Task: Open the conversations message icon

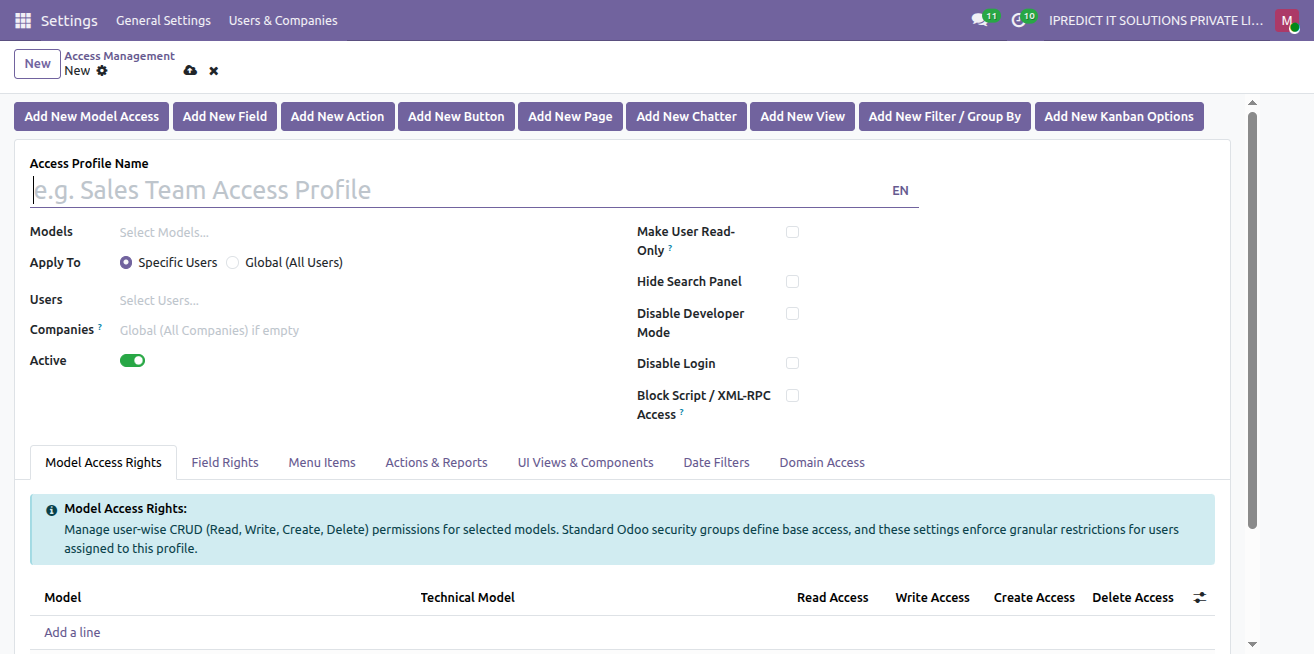Action: coord(979,20)
